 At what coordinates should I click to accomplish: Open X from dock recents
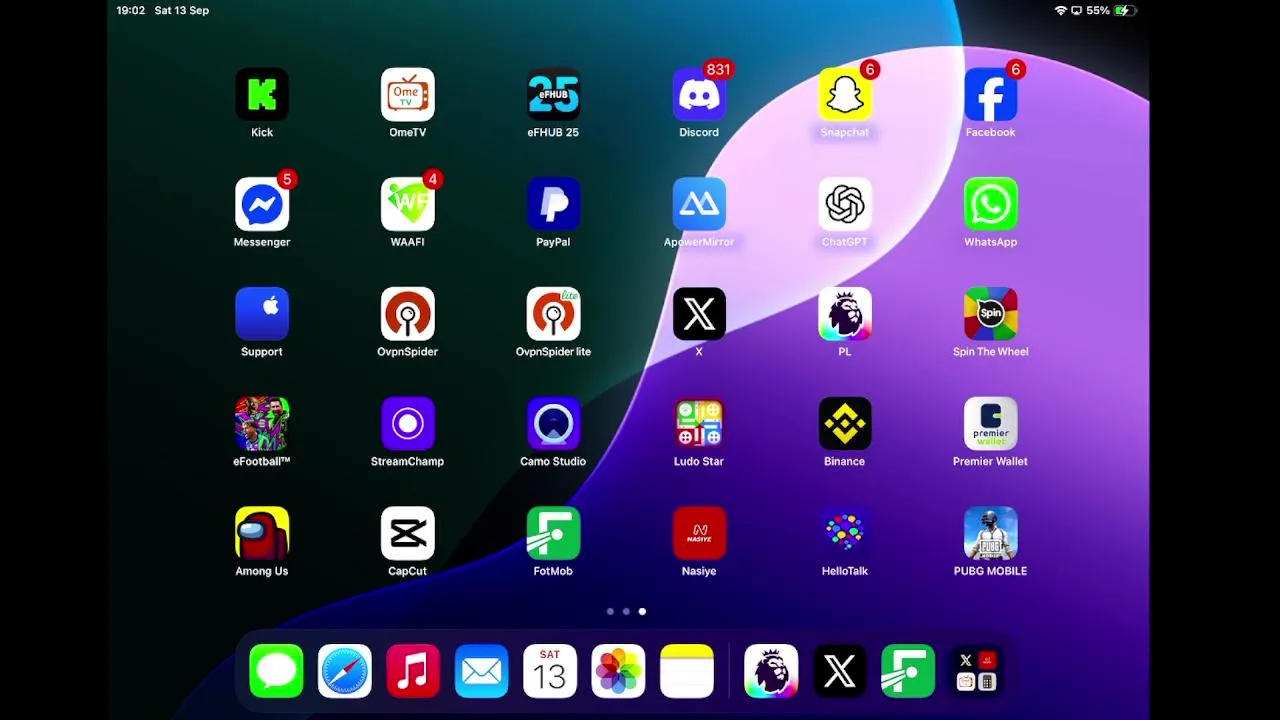pyautogui.click(x=840, y=671)
